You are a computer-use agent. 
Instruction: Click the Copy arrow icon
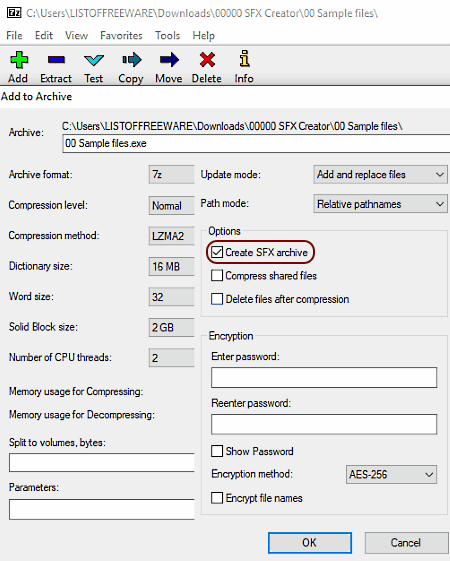pos(131,59)
